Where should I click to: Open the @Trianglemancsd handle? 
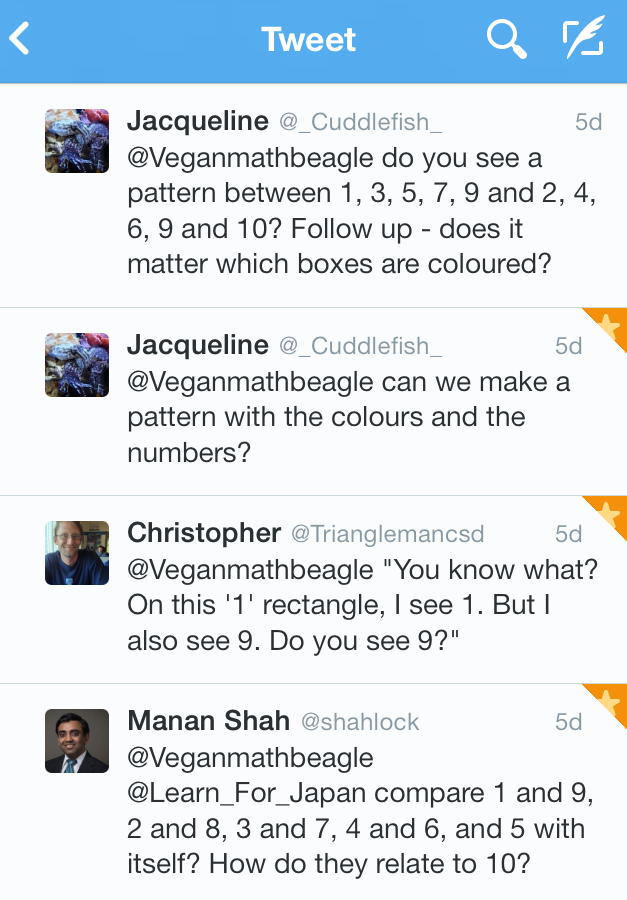click(387, 534)
